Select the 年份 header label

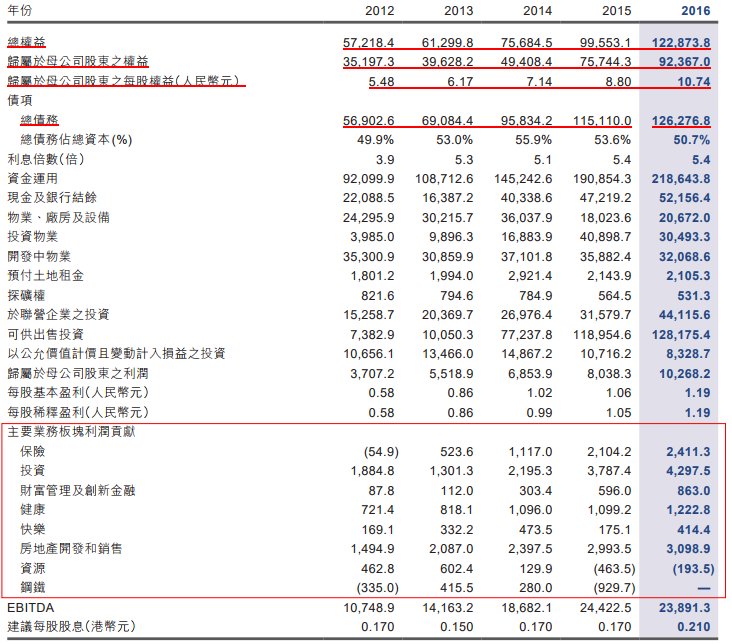click(21, 11)
